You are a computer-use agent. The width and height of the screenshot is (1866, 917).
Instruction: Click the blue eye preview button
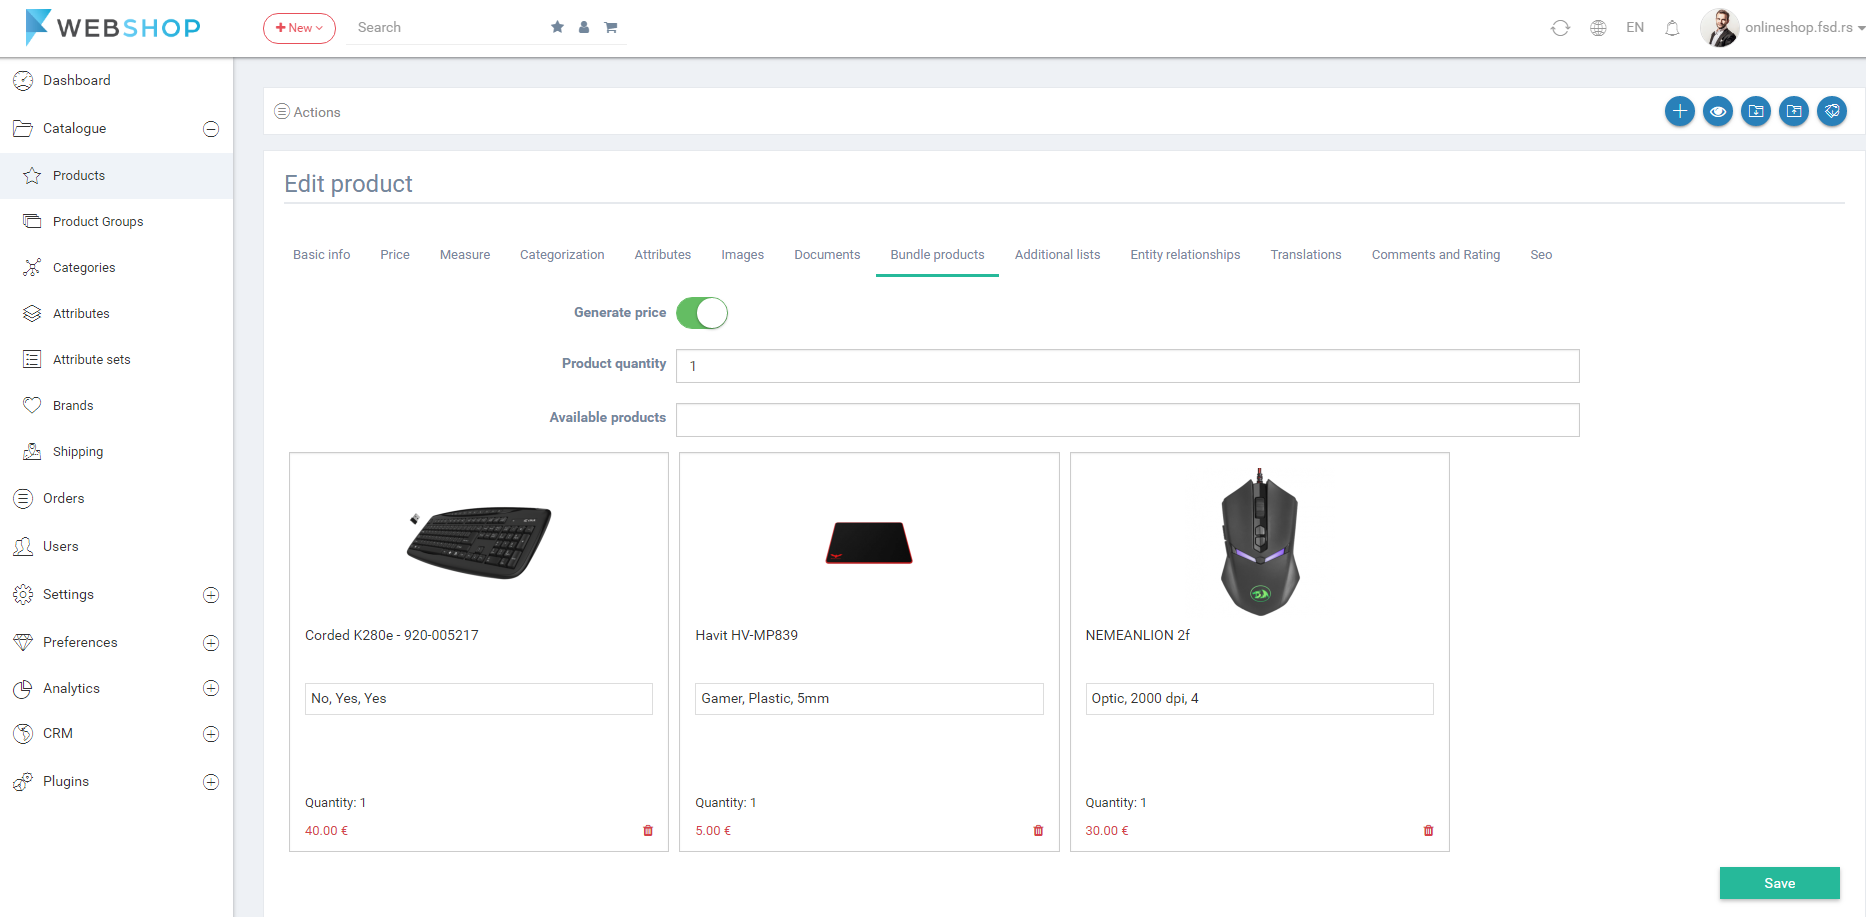click(x=1718, y=111)
